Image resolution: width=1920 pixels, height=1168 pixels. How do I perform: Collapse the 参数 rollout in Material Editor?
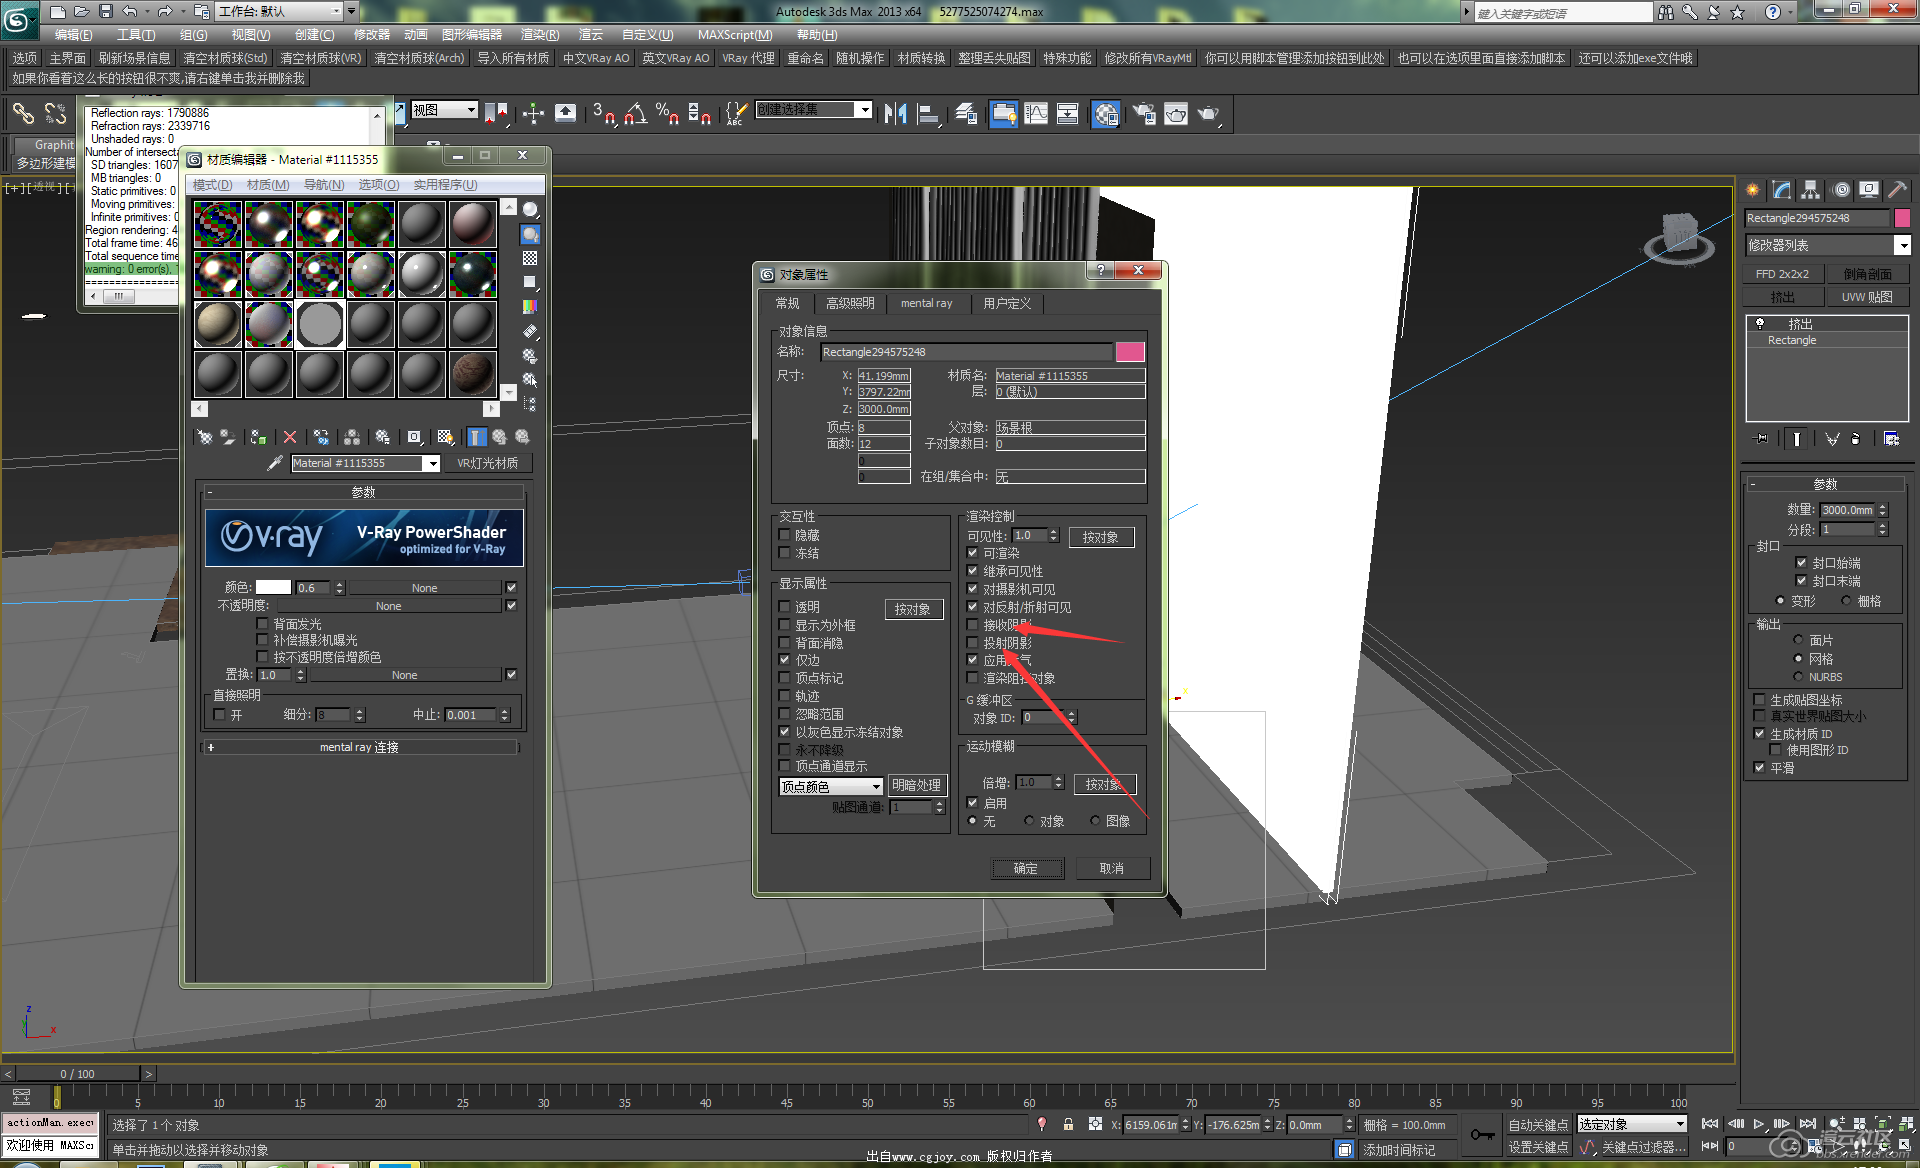click(x=363, y=492)
